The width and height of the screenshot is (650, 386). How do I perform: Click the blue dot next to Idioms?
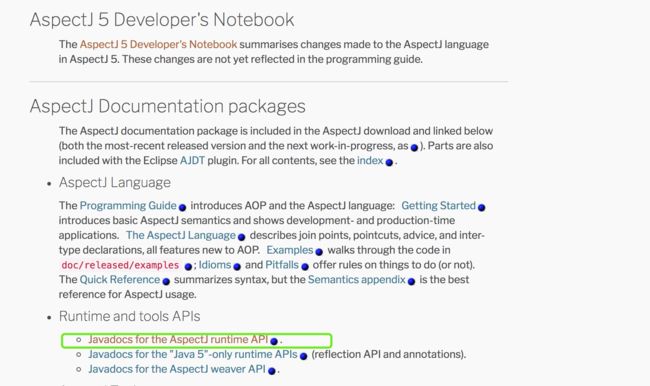coord(237,267)
